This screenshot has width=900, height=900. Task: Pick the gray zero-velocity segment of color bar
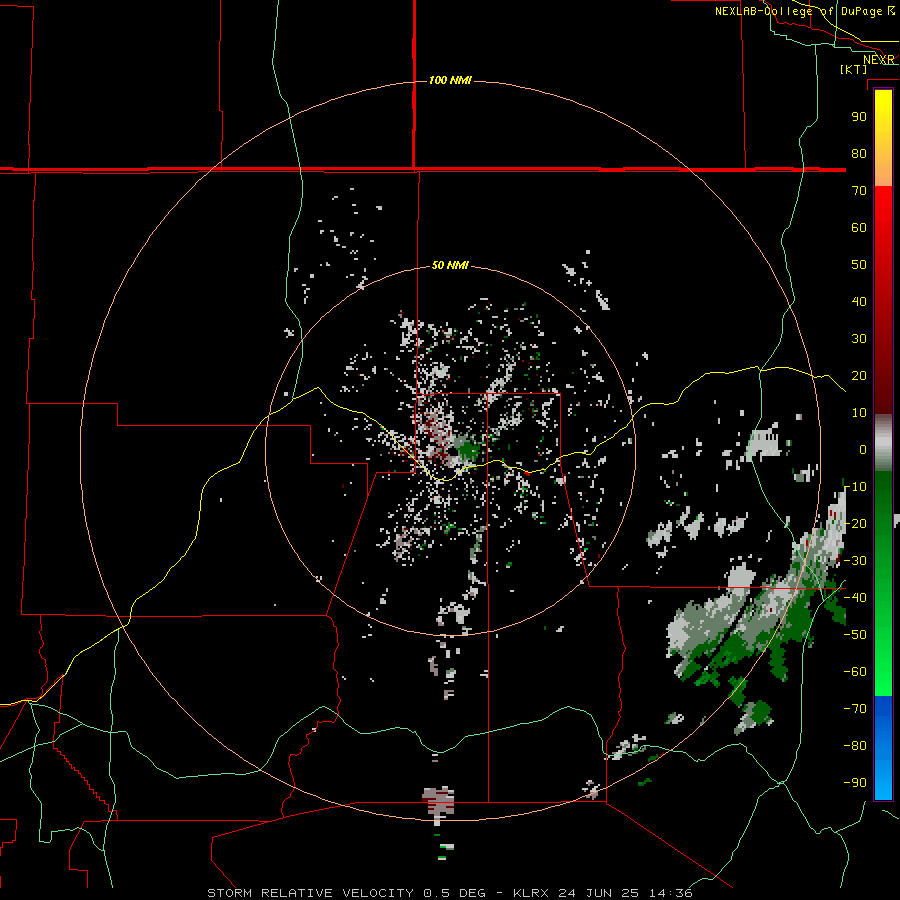click(x=883, y=442)
